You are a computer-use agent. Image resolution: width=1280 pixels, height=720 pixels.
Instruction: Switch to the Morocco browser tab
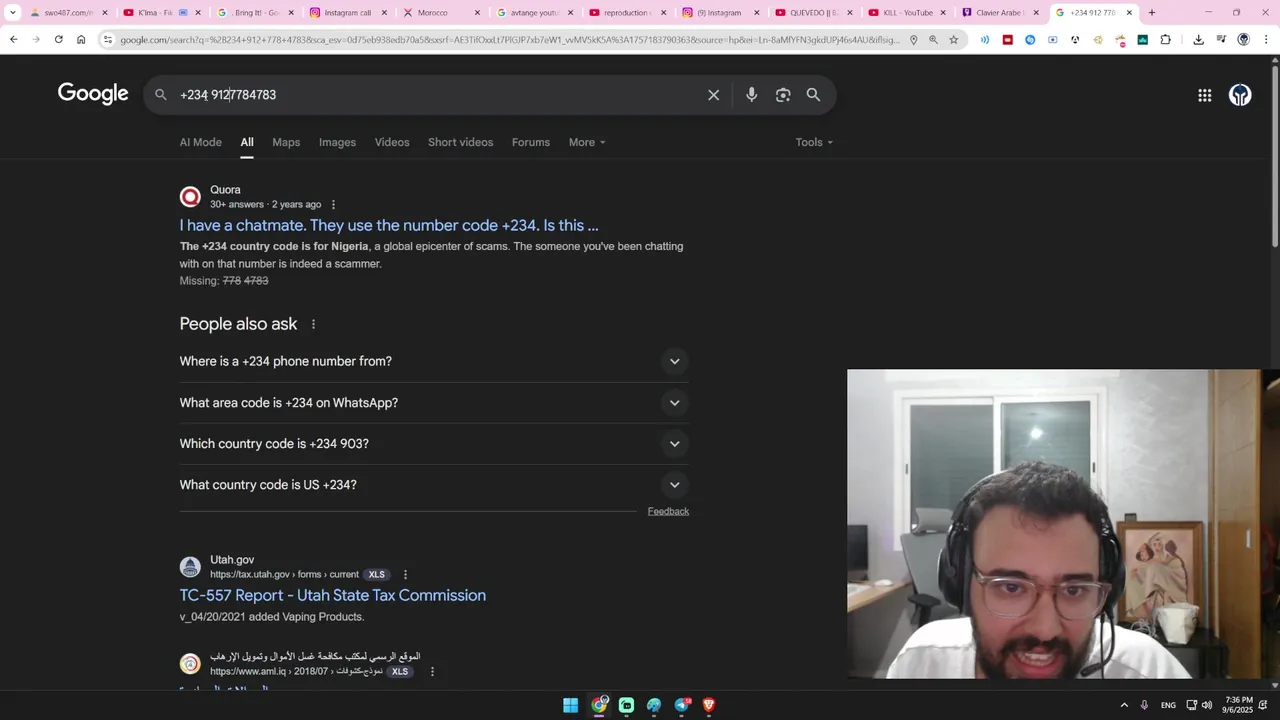click(x=432, y=13)
